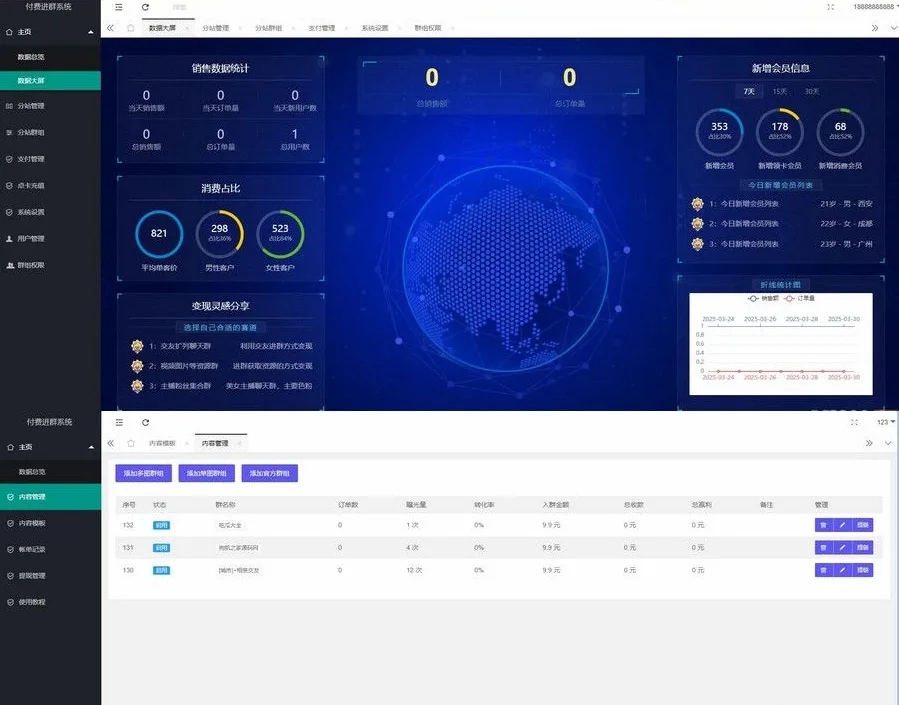Toggle the 启用 status badge for row 130
Viewport: 899px width, 705px height.
point(161,570)
